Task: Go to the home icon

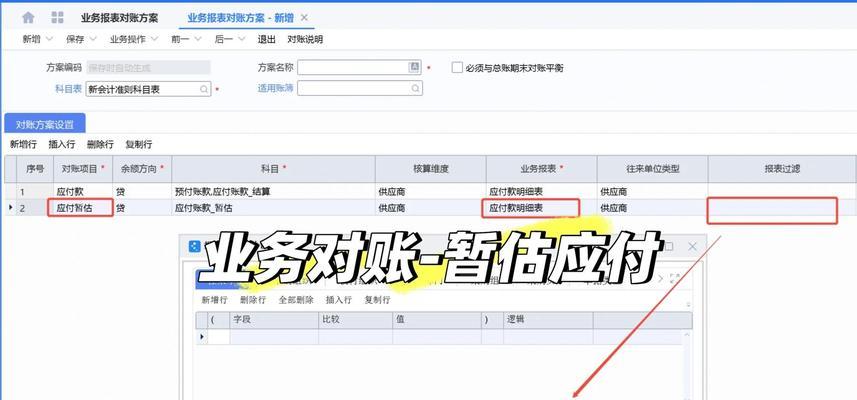Action: tap(28, 17)
